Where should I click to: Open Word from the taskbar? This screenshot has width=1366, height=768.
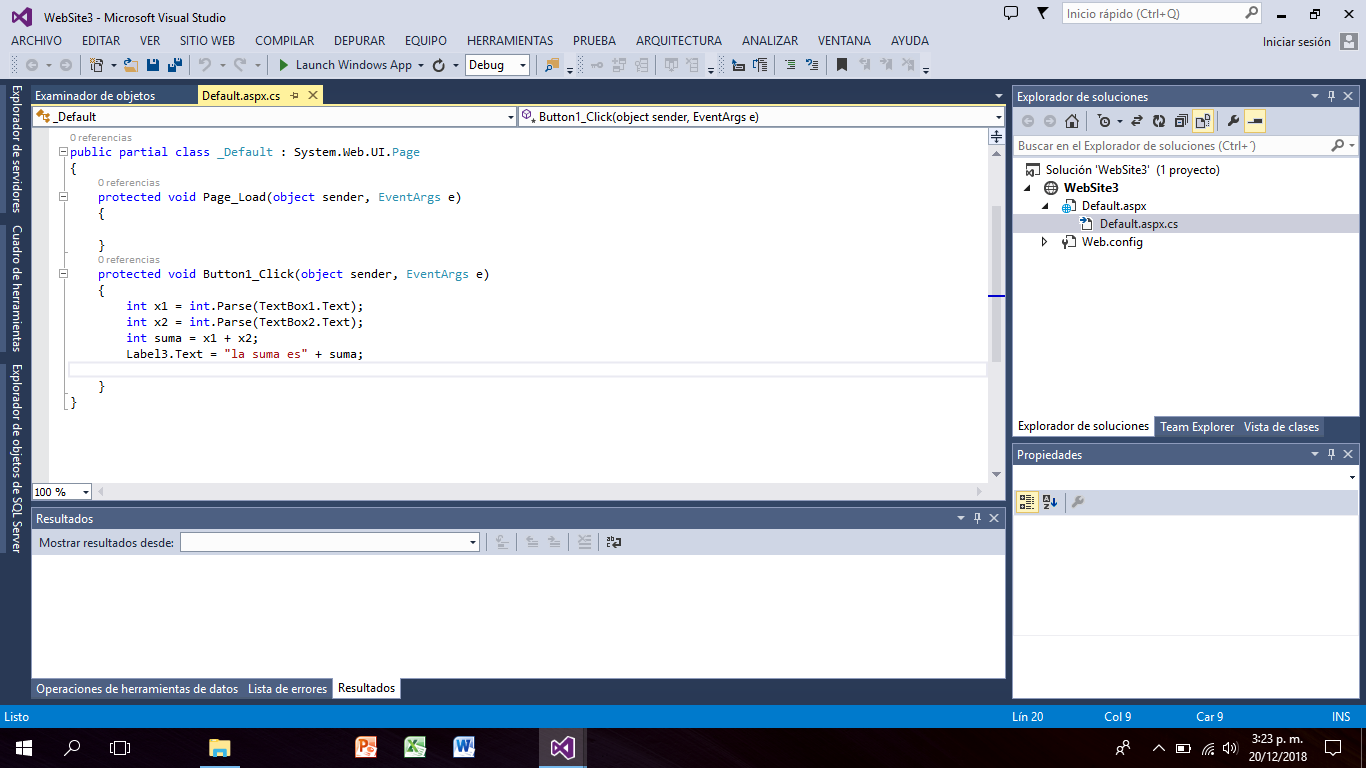coord(464,747)
